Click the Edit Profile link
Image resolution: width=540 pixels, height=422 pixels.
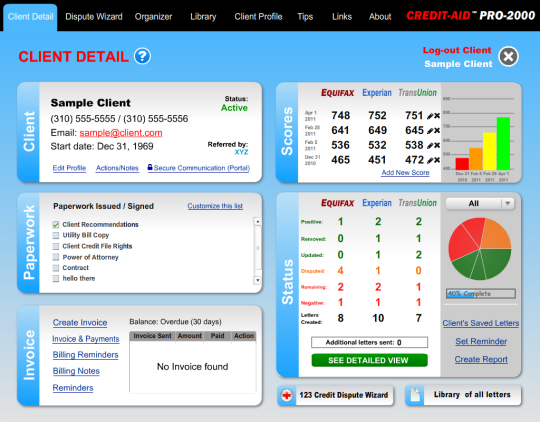pyautogui.click(x=69, y=168)
